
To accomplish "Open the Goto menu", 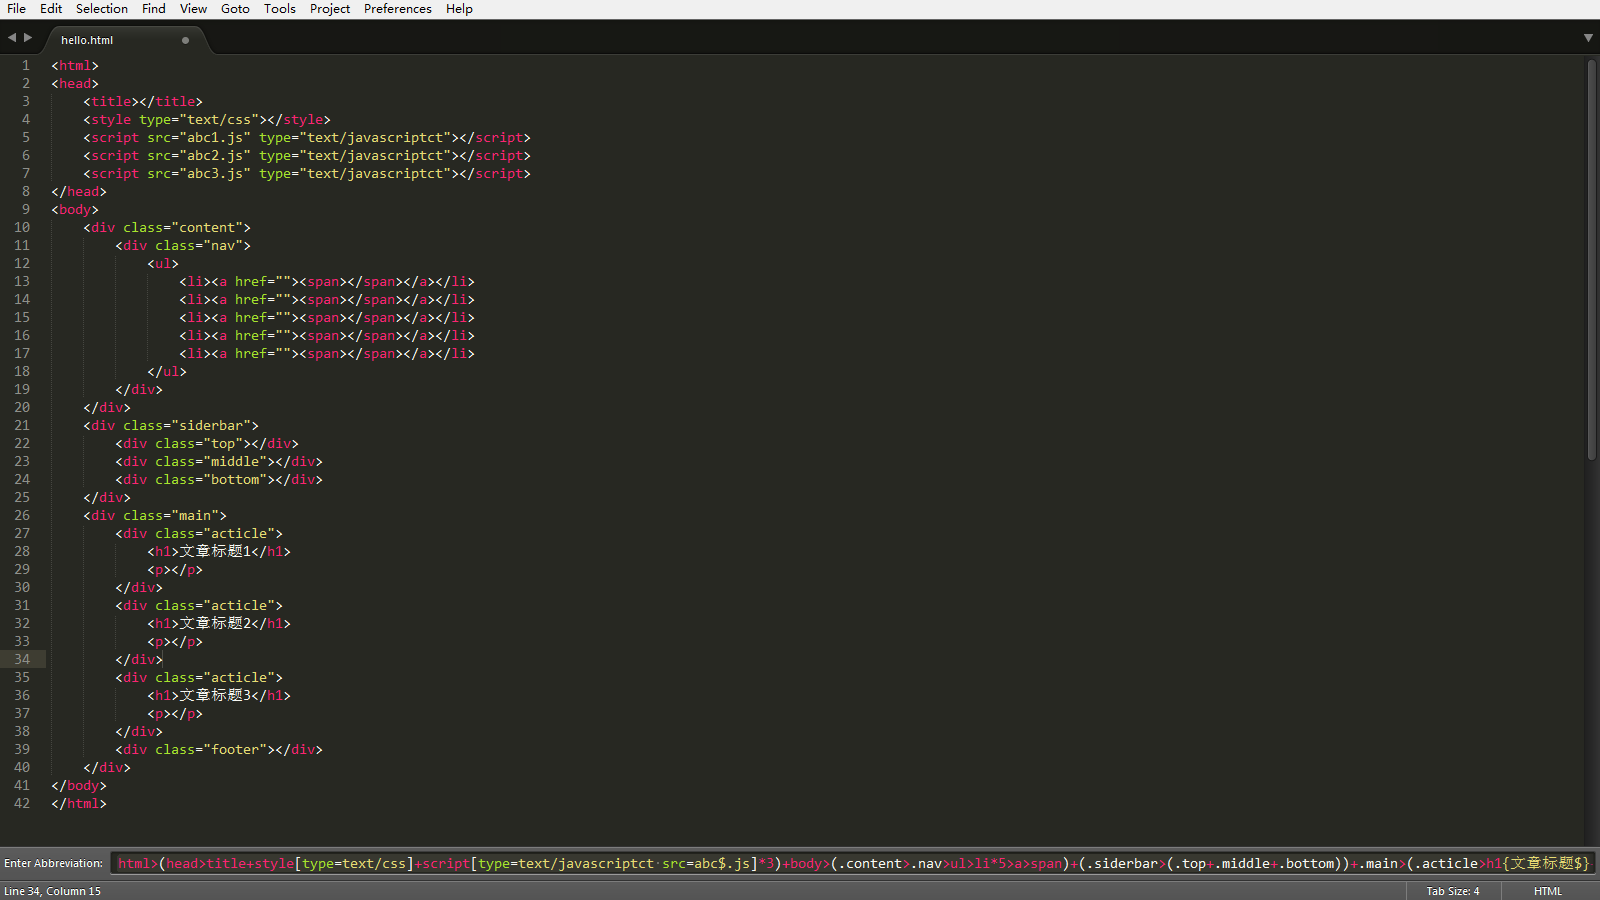I will click(x=235, y=9).
